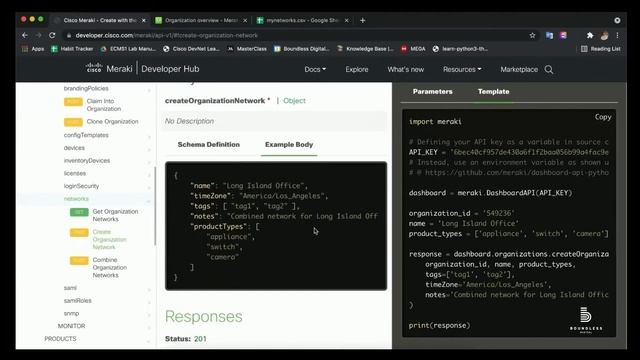Screen dimensions: 640x360
Task: Collapse the networks sidebar section
Action: coord(76,199)
